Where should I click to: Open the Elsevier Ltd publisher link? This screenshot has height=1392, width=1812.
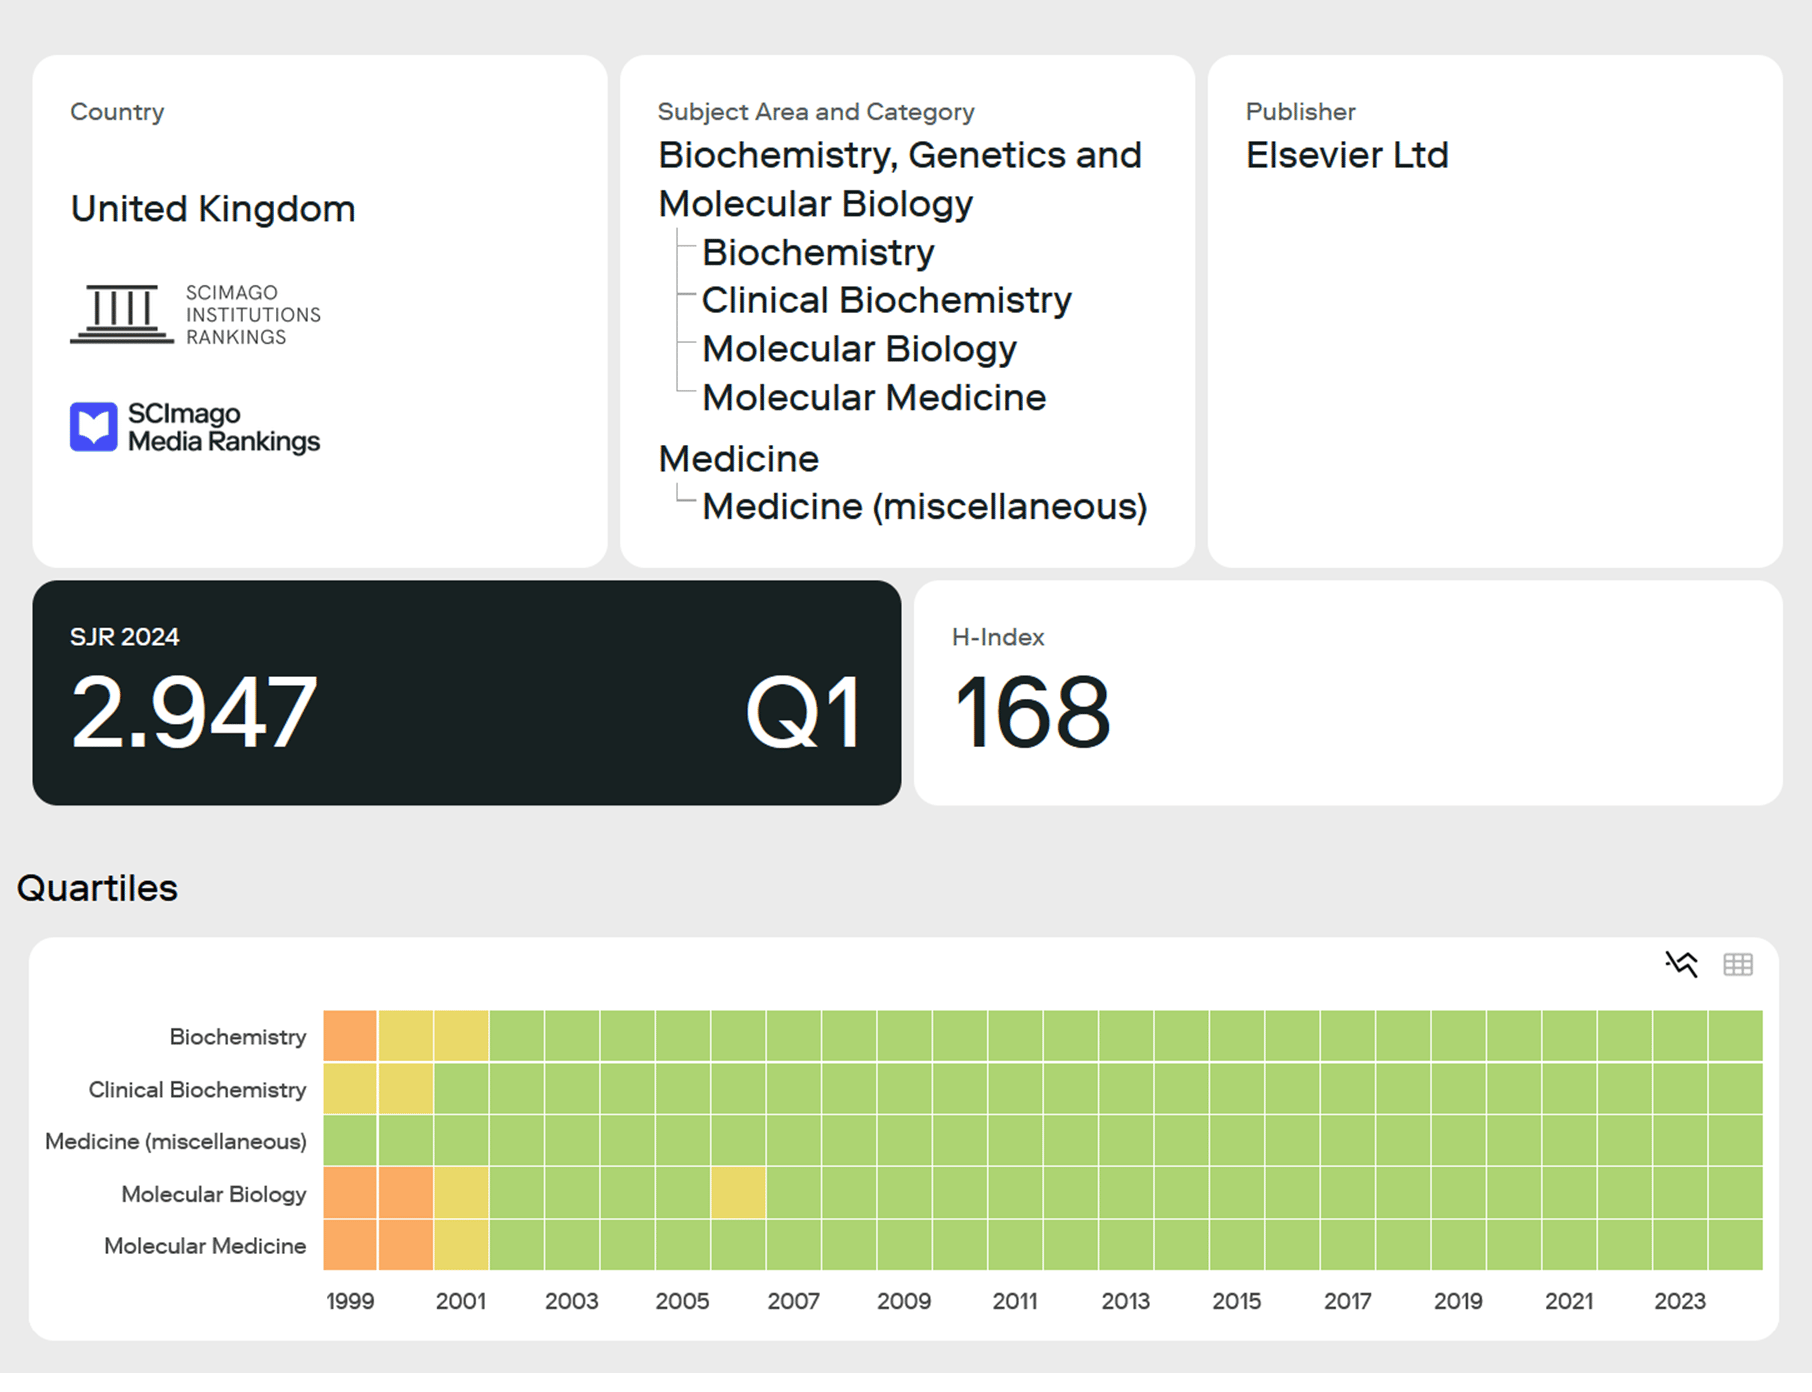point(1346,155)
